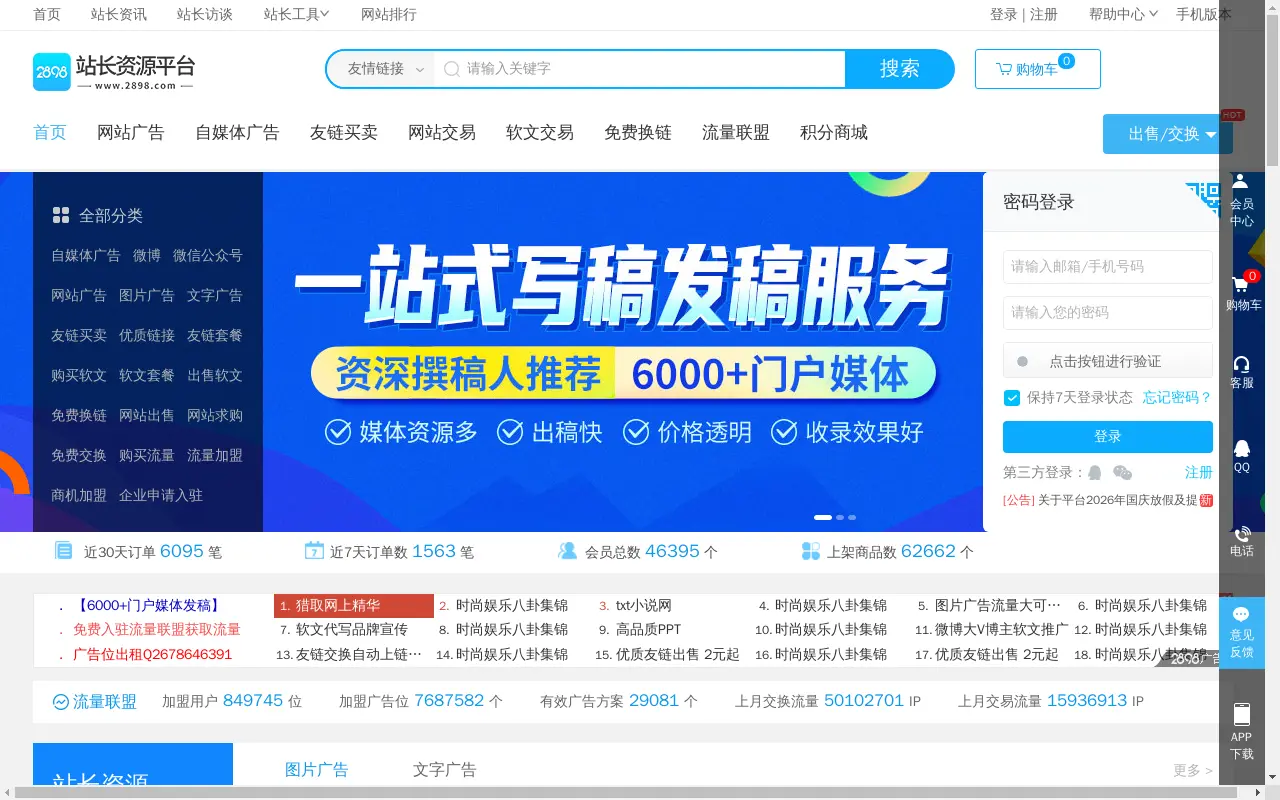Open the shopping cart icon in header
1280x800 pixels.
[1004, 69]
